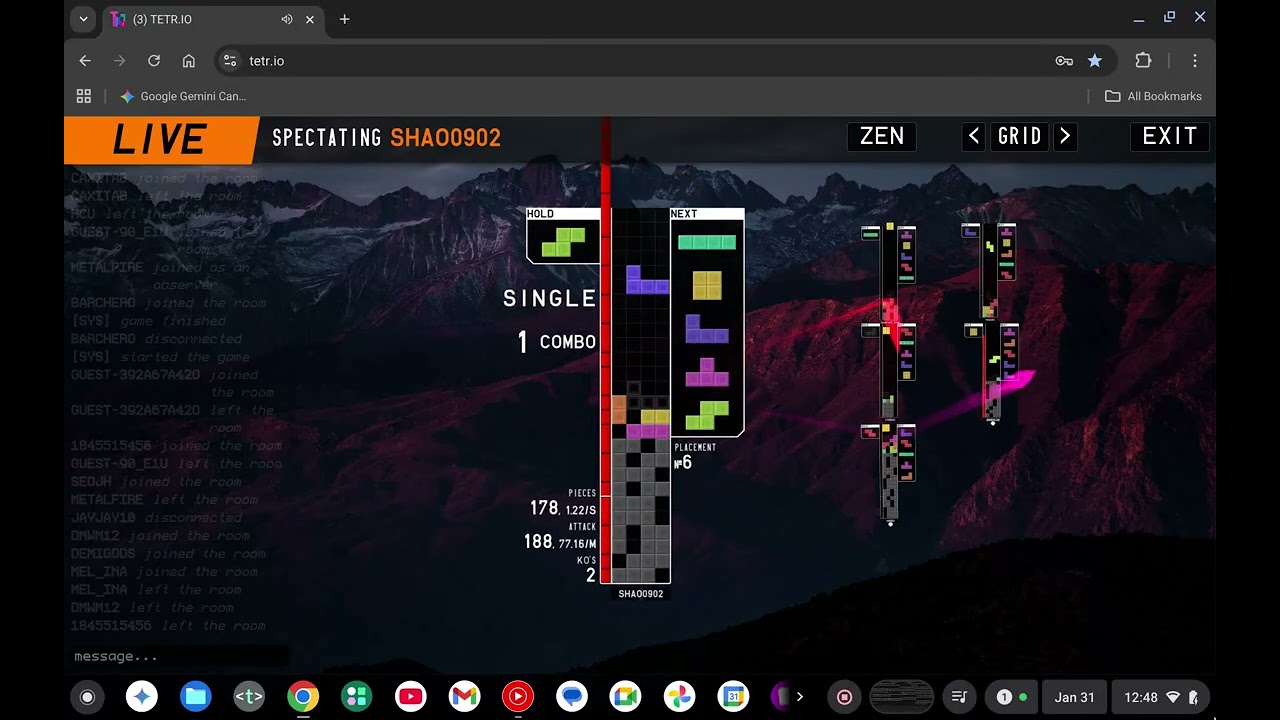Open the status tray showing 12:48

[1160, 697]
